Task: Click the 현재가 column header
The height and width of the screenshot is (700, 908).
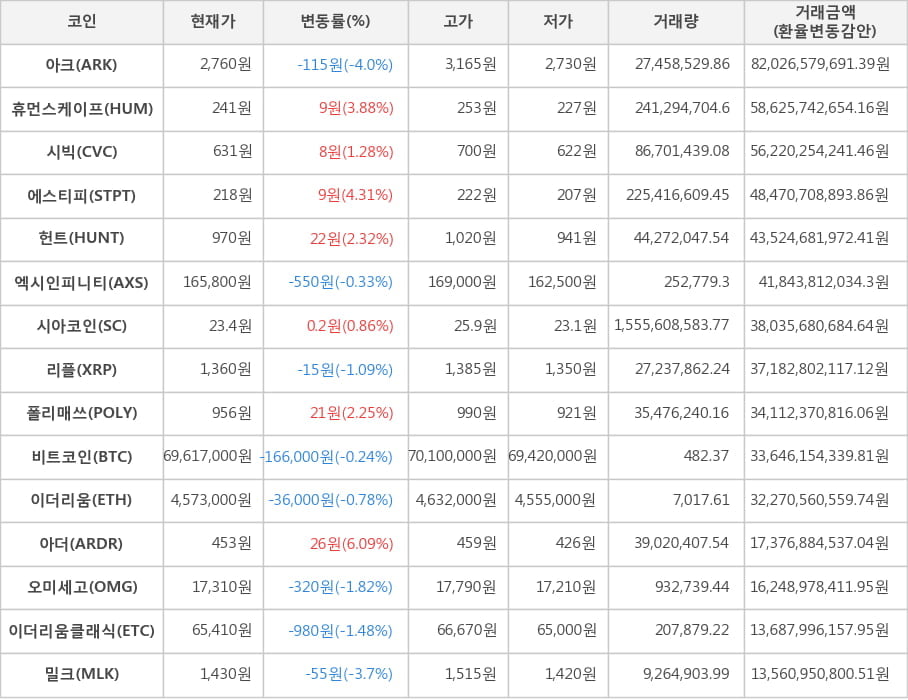Action: (213, 22)
